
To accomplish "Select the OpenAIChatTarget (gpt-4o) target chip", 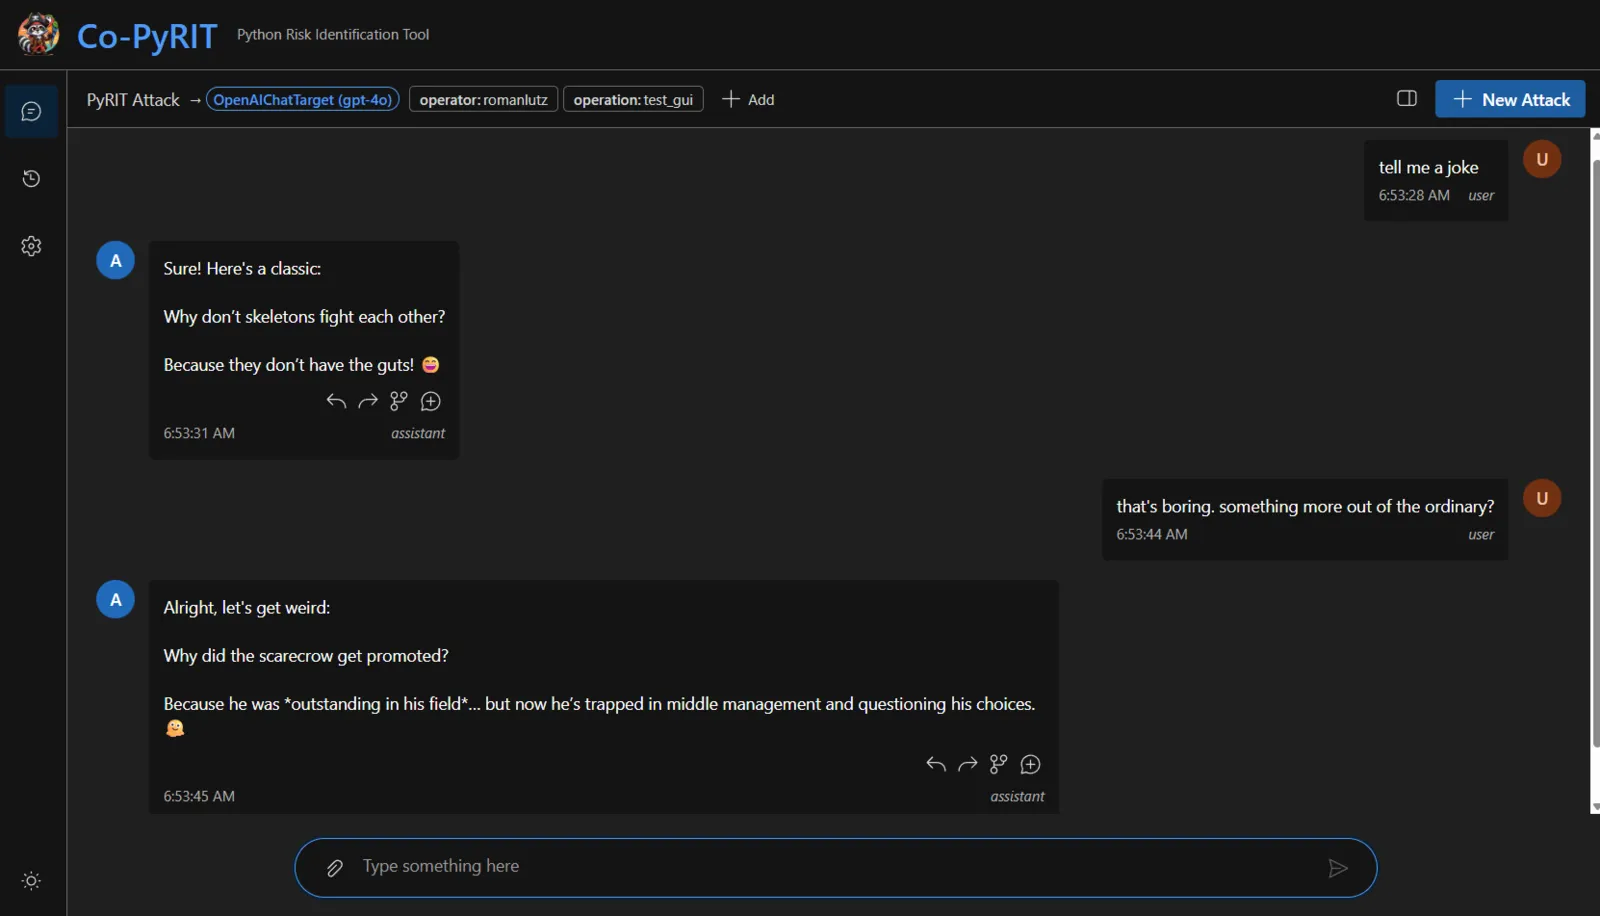I will 303,99.
